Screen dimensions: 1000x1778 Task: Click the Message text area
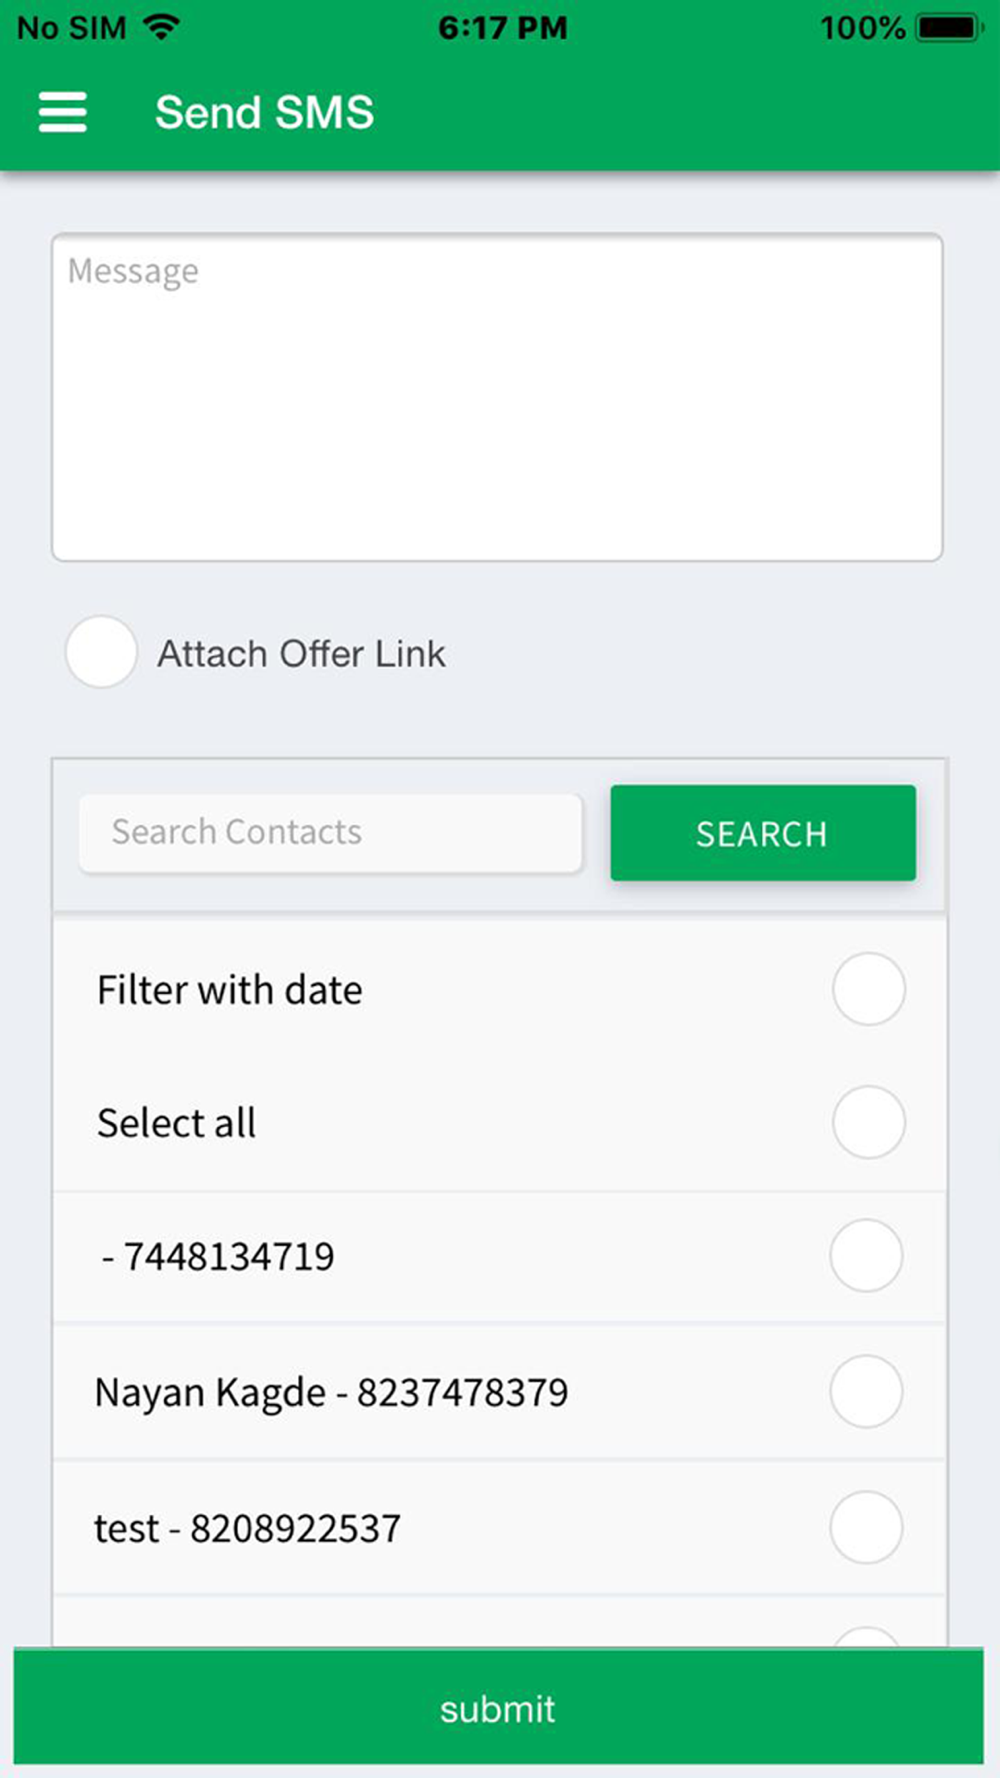coord(497,397)
